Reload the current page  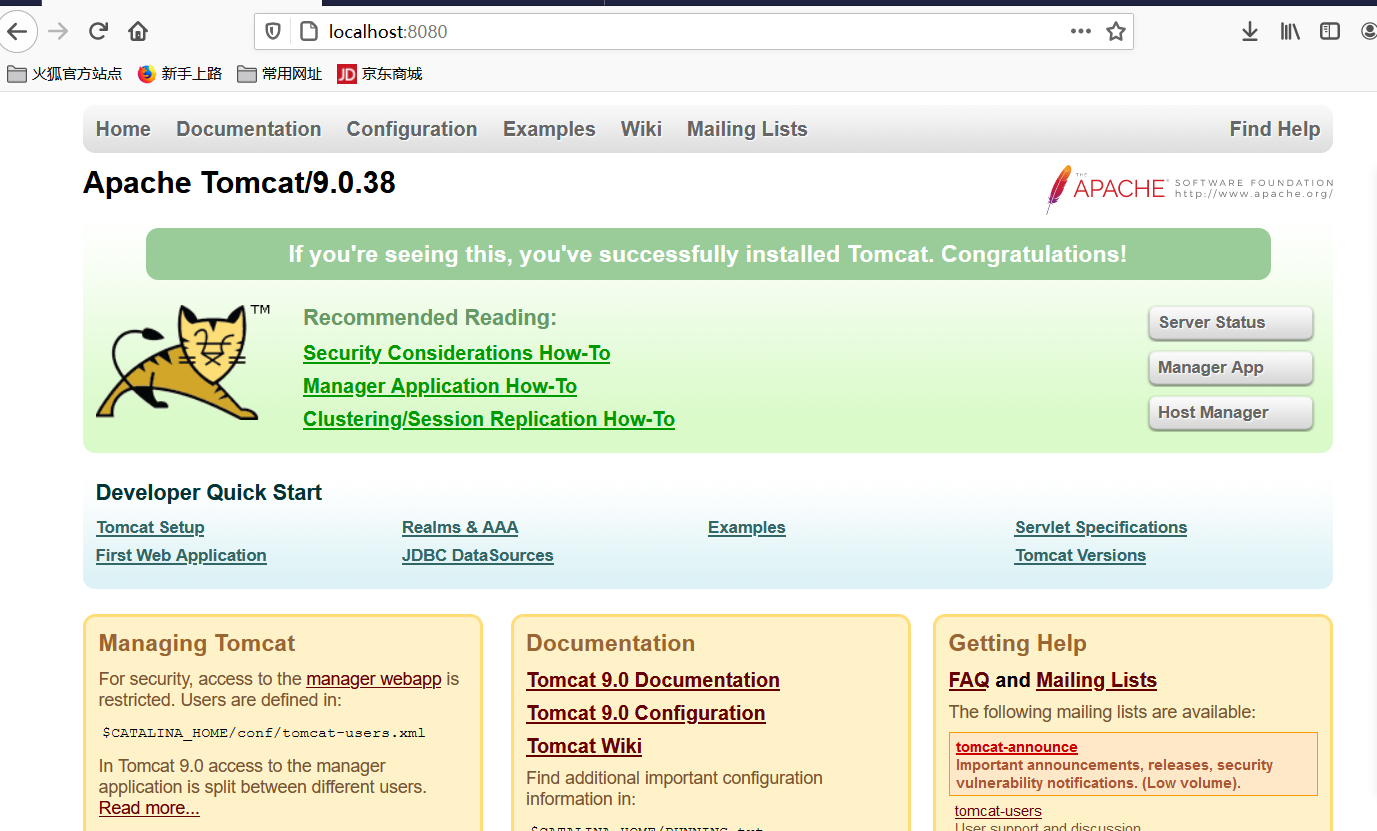[x=97, y=31]
